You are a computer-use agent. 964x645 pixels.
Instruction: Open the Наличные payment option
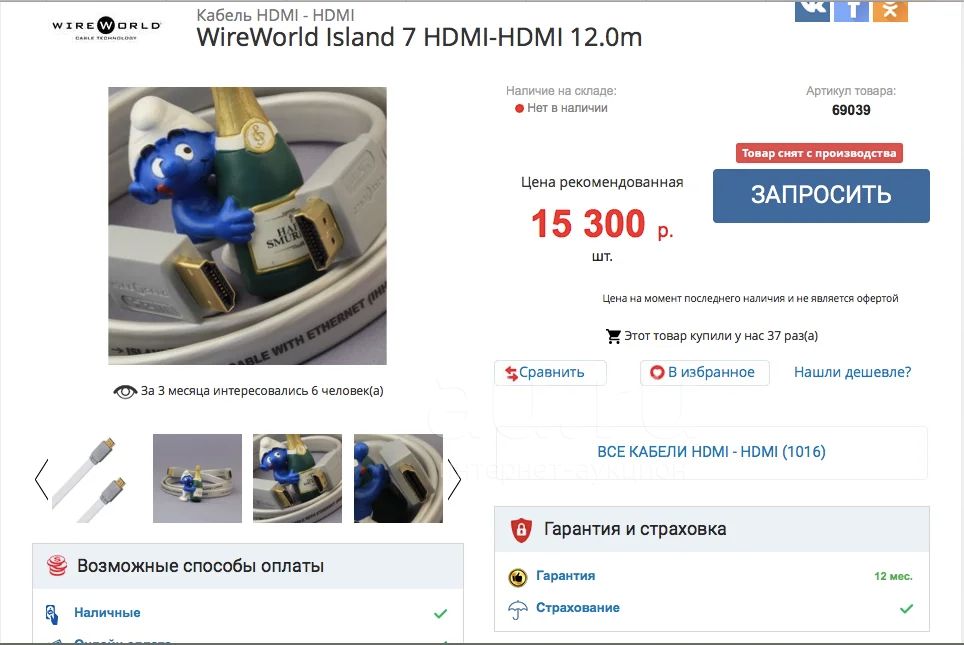click(107, 612)
